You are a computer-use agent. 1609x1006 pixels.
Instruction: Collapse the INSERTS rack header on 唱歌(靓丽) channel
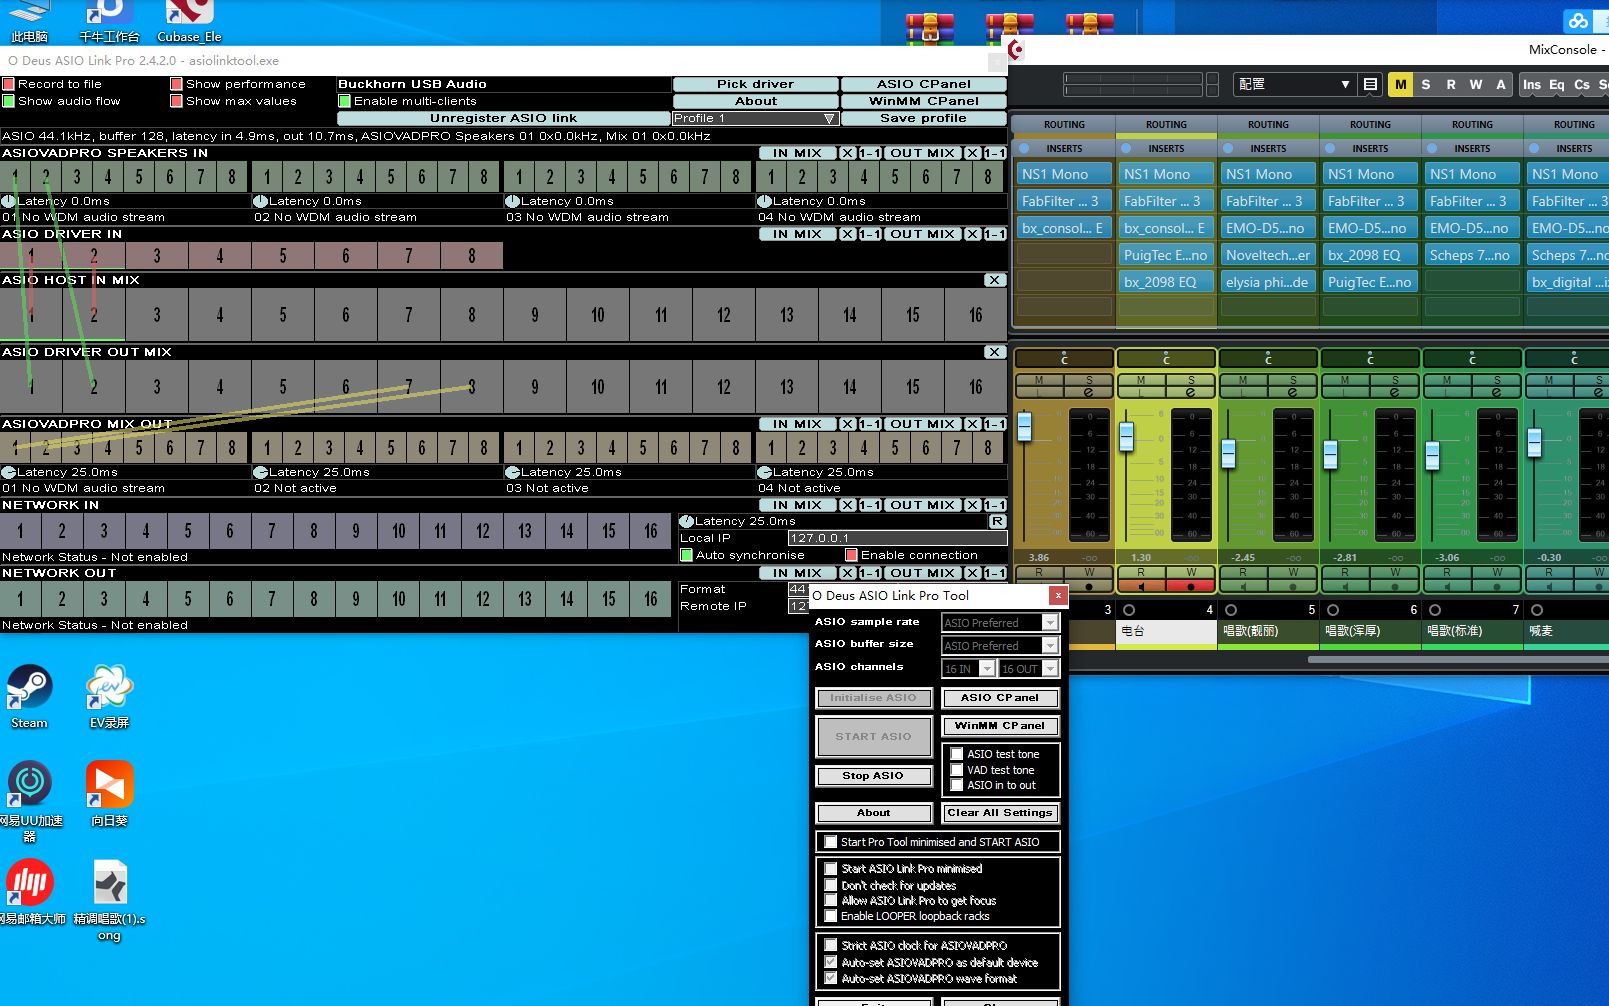[1268, 148]
